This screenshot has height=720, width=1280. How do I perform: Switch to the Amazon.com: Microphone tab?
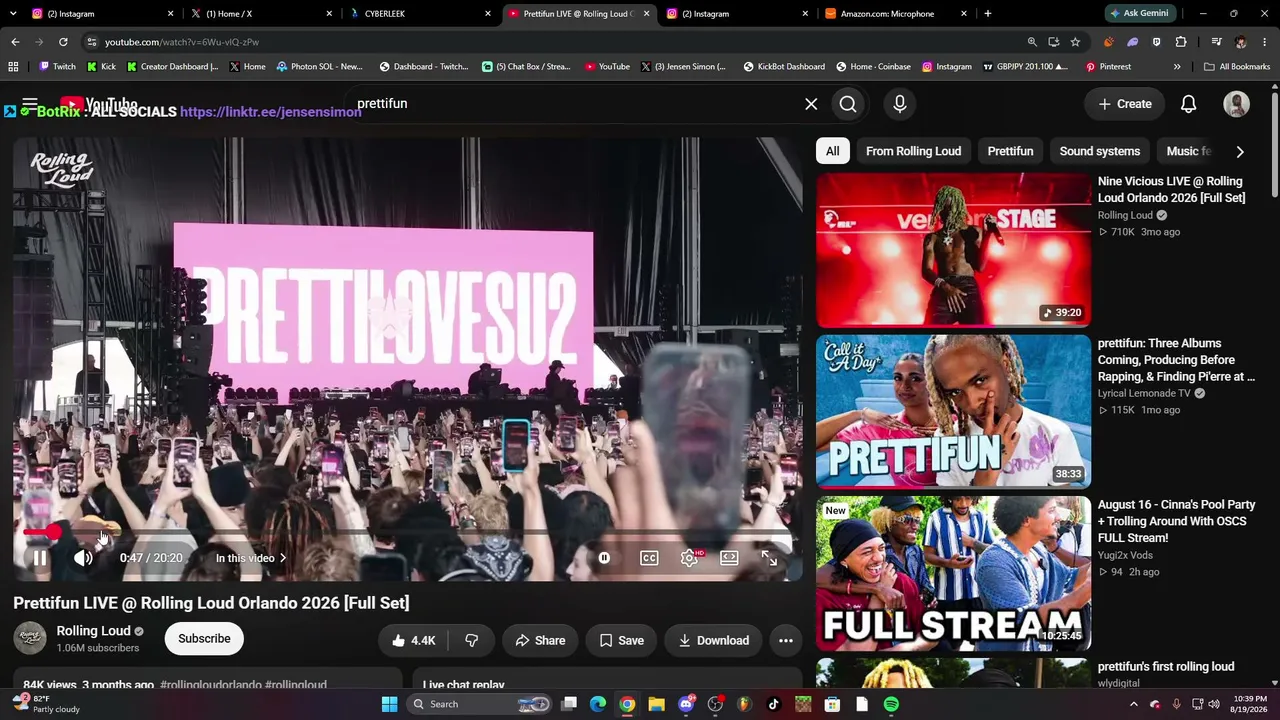click(x=895, y=14)
